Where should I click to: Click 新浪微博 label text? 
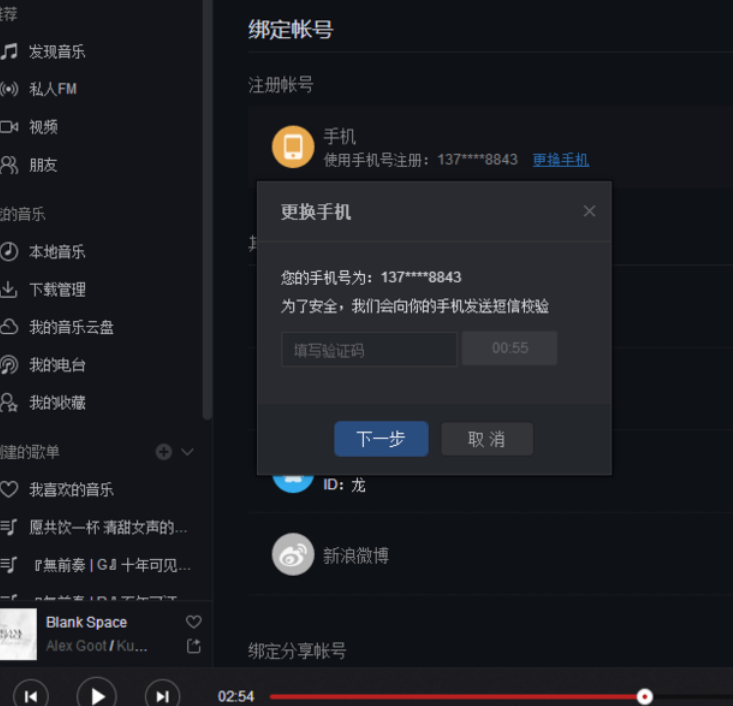click(x=356, y=555)
